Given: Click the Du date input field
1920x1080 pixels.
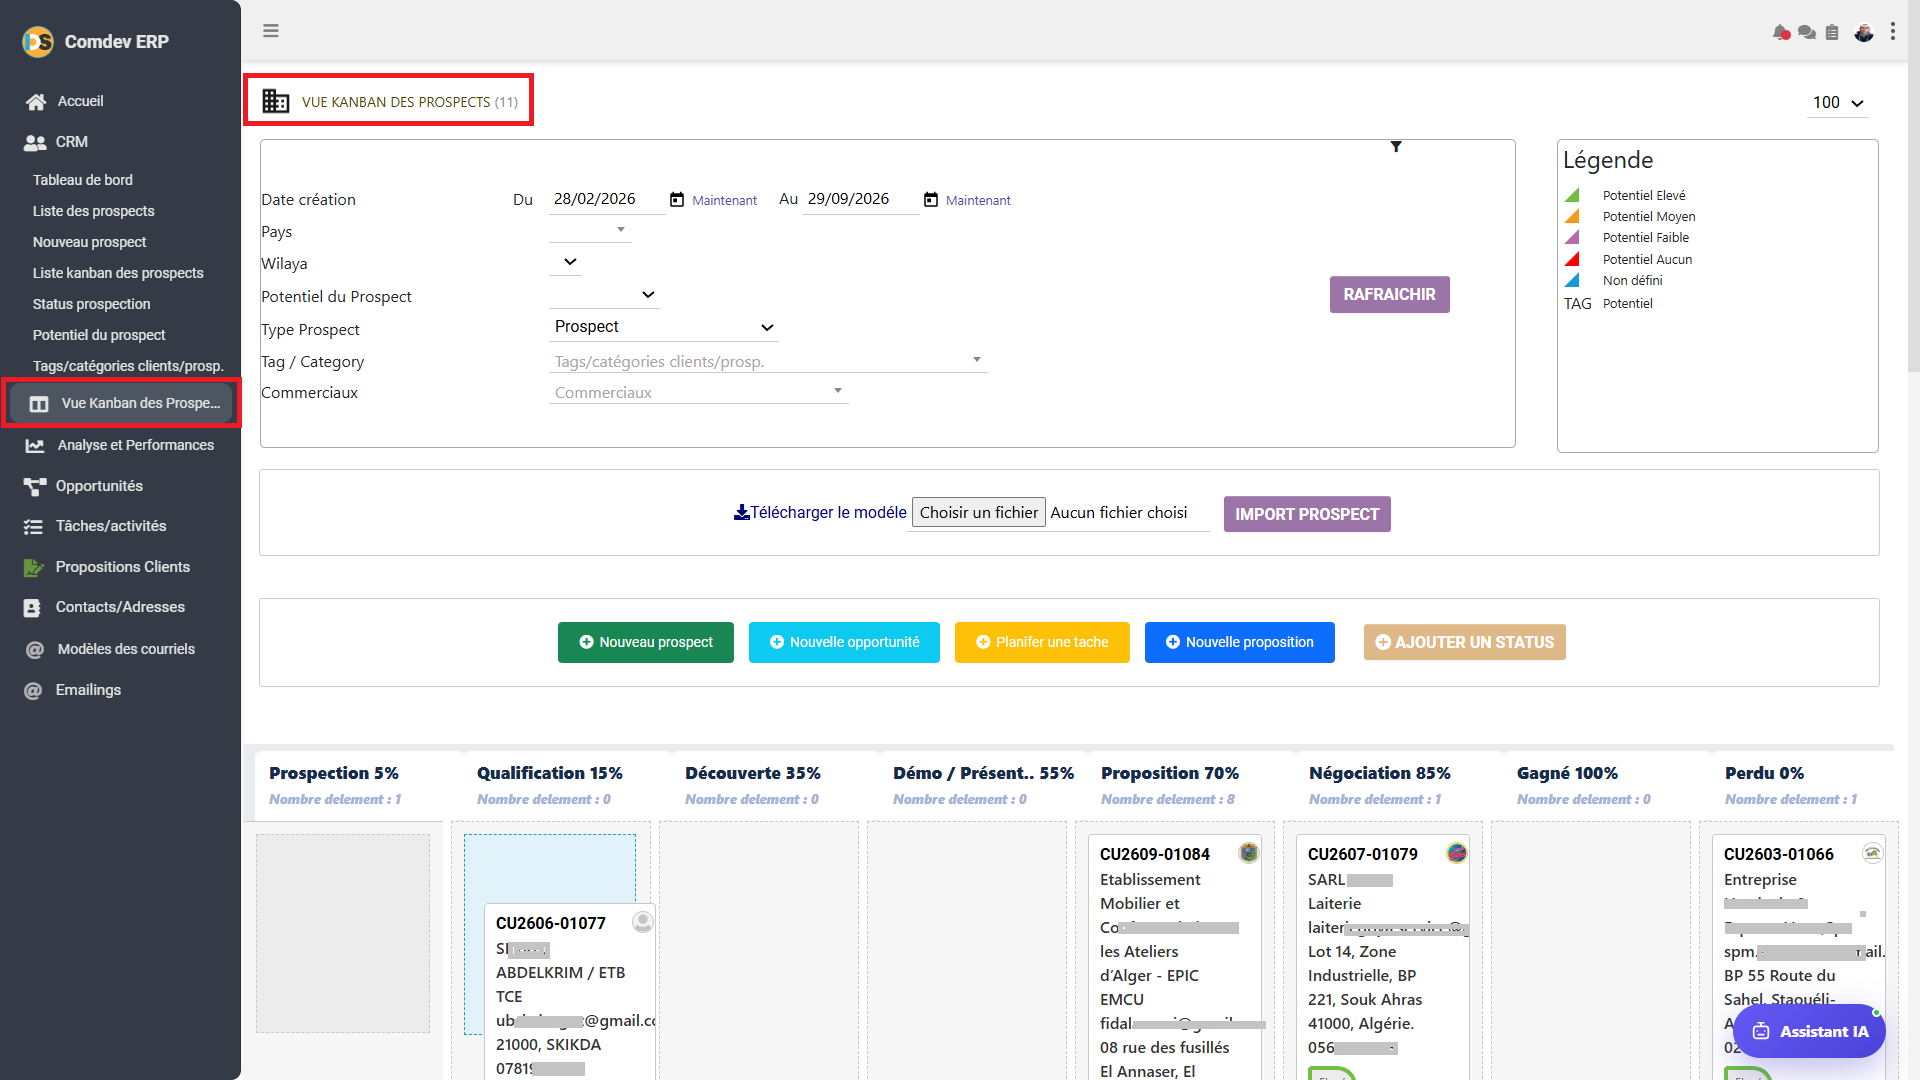Looking at the screenshot, I should [x=606, y=199].
